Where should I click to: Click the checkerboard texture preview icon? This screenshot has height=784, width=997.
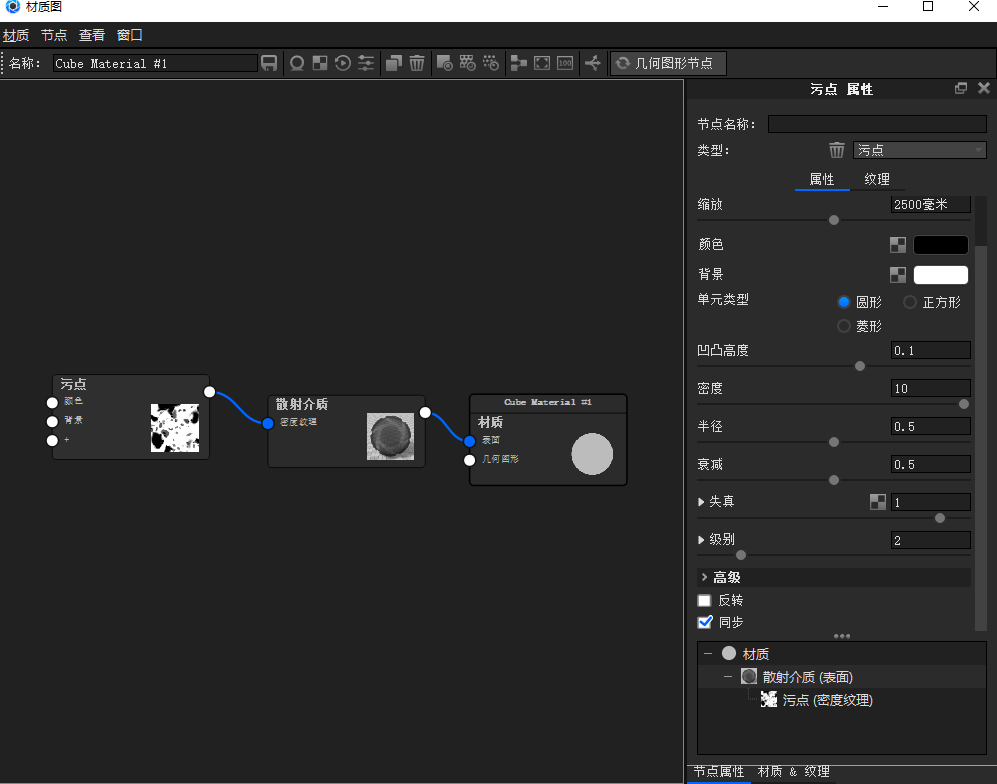(320, 63)
